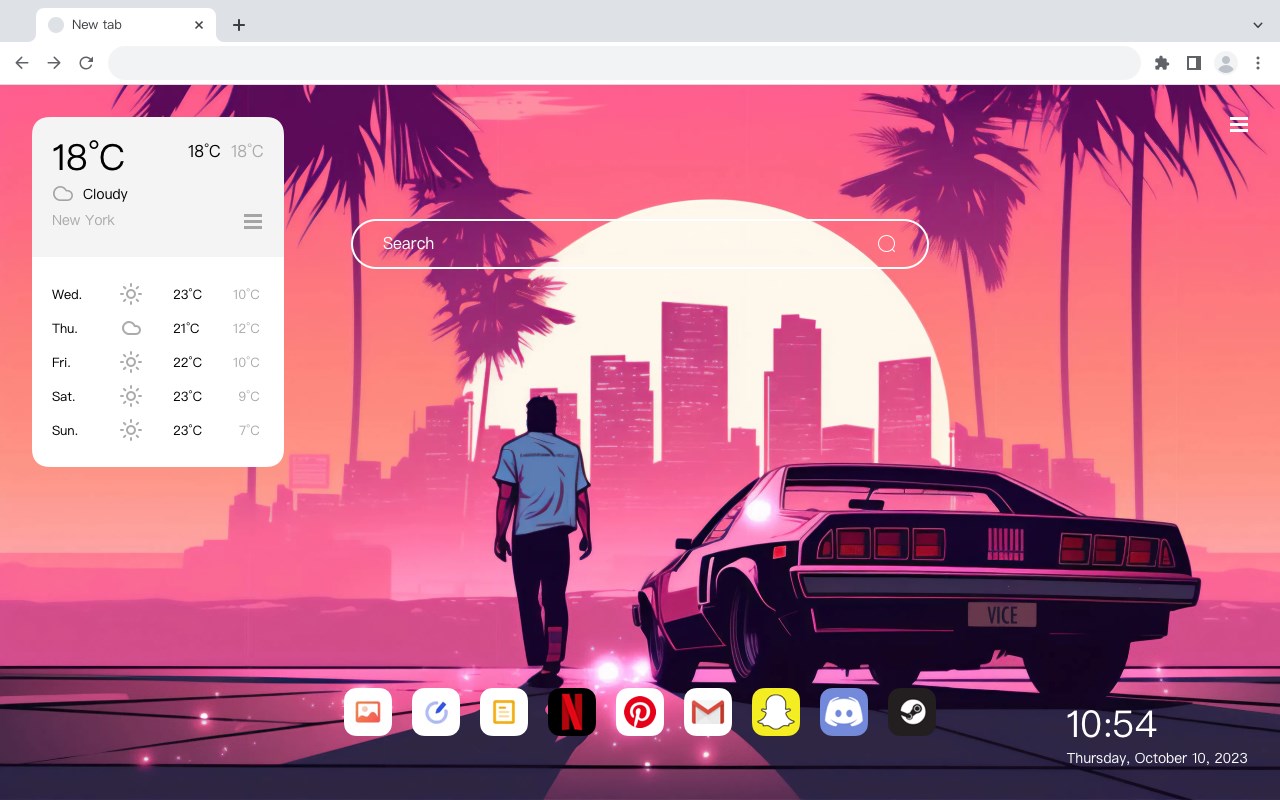
Task: Click Friday's 22°C high temperature
Action: point(187,362)
